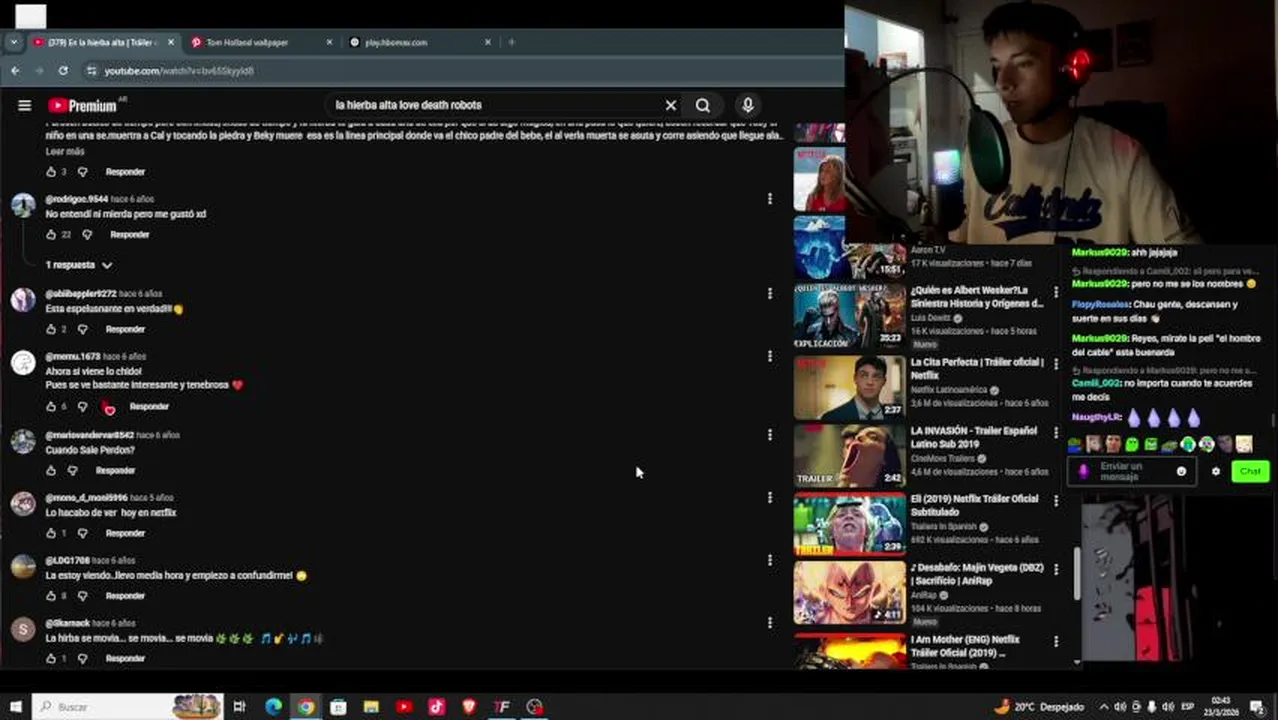Open the YouTube guide hamburger menu
1278x720 pixels.
pos(24,105)
